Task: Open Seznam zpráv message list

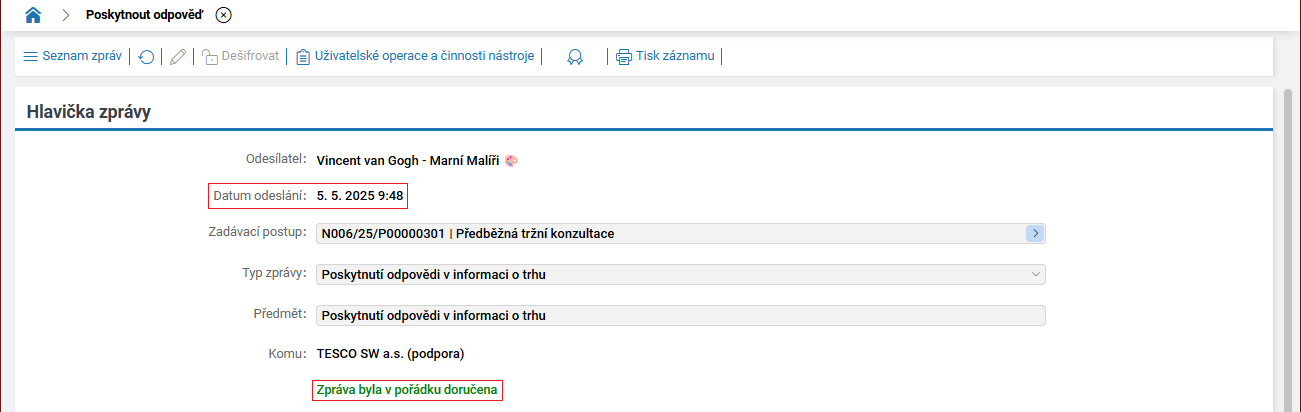Action: [x=72, y=56]
